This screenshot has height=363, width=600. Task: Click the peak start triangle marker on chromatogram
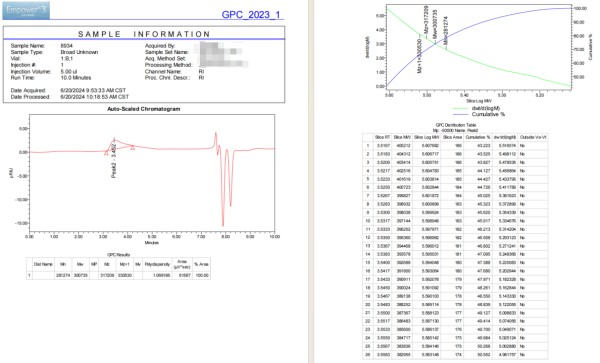[106, 153]
